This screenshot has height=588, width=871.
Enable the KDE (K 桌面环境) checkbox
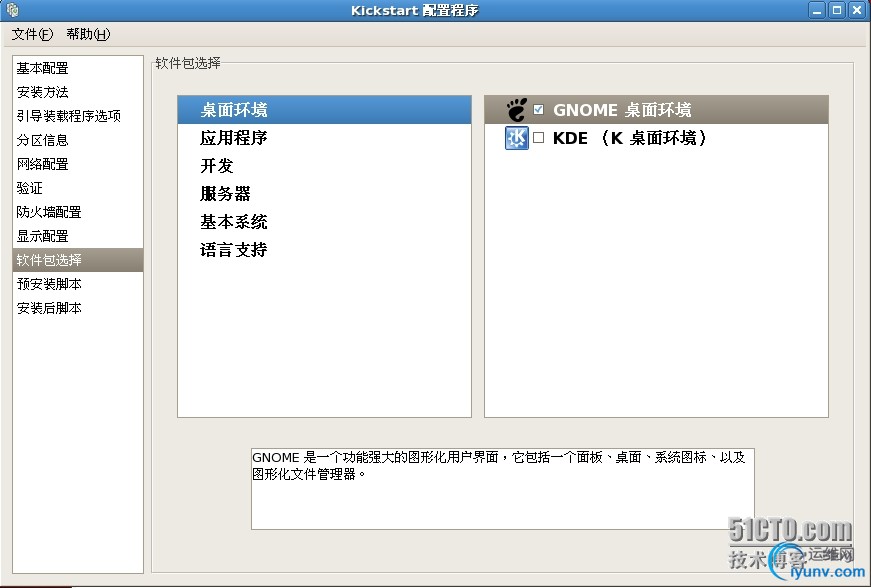tap(538, 138)
